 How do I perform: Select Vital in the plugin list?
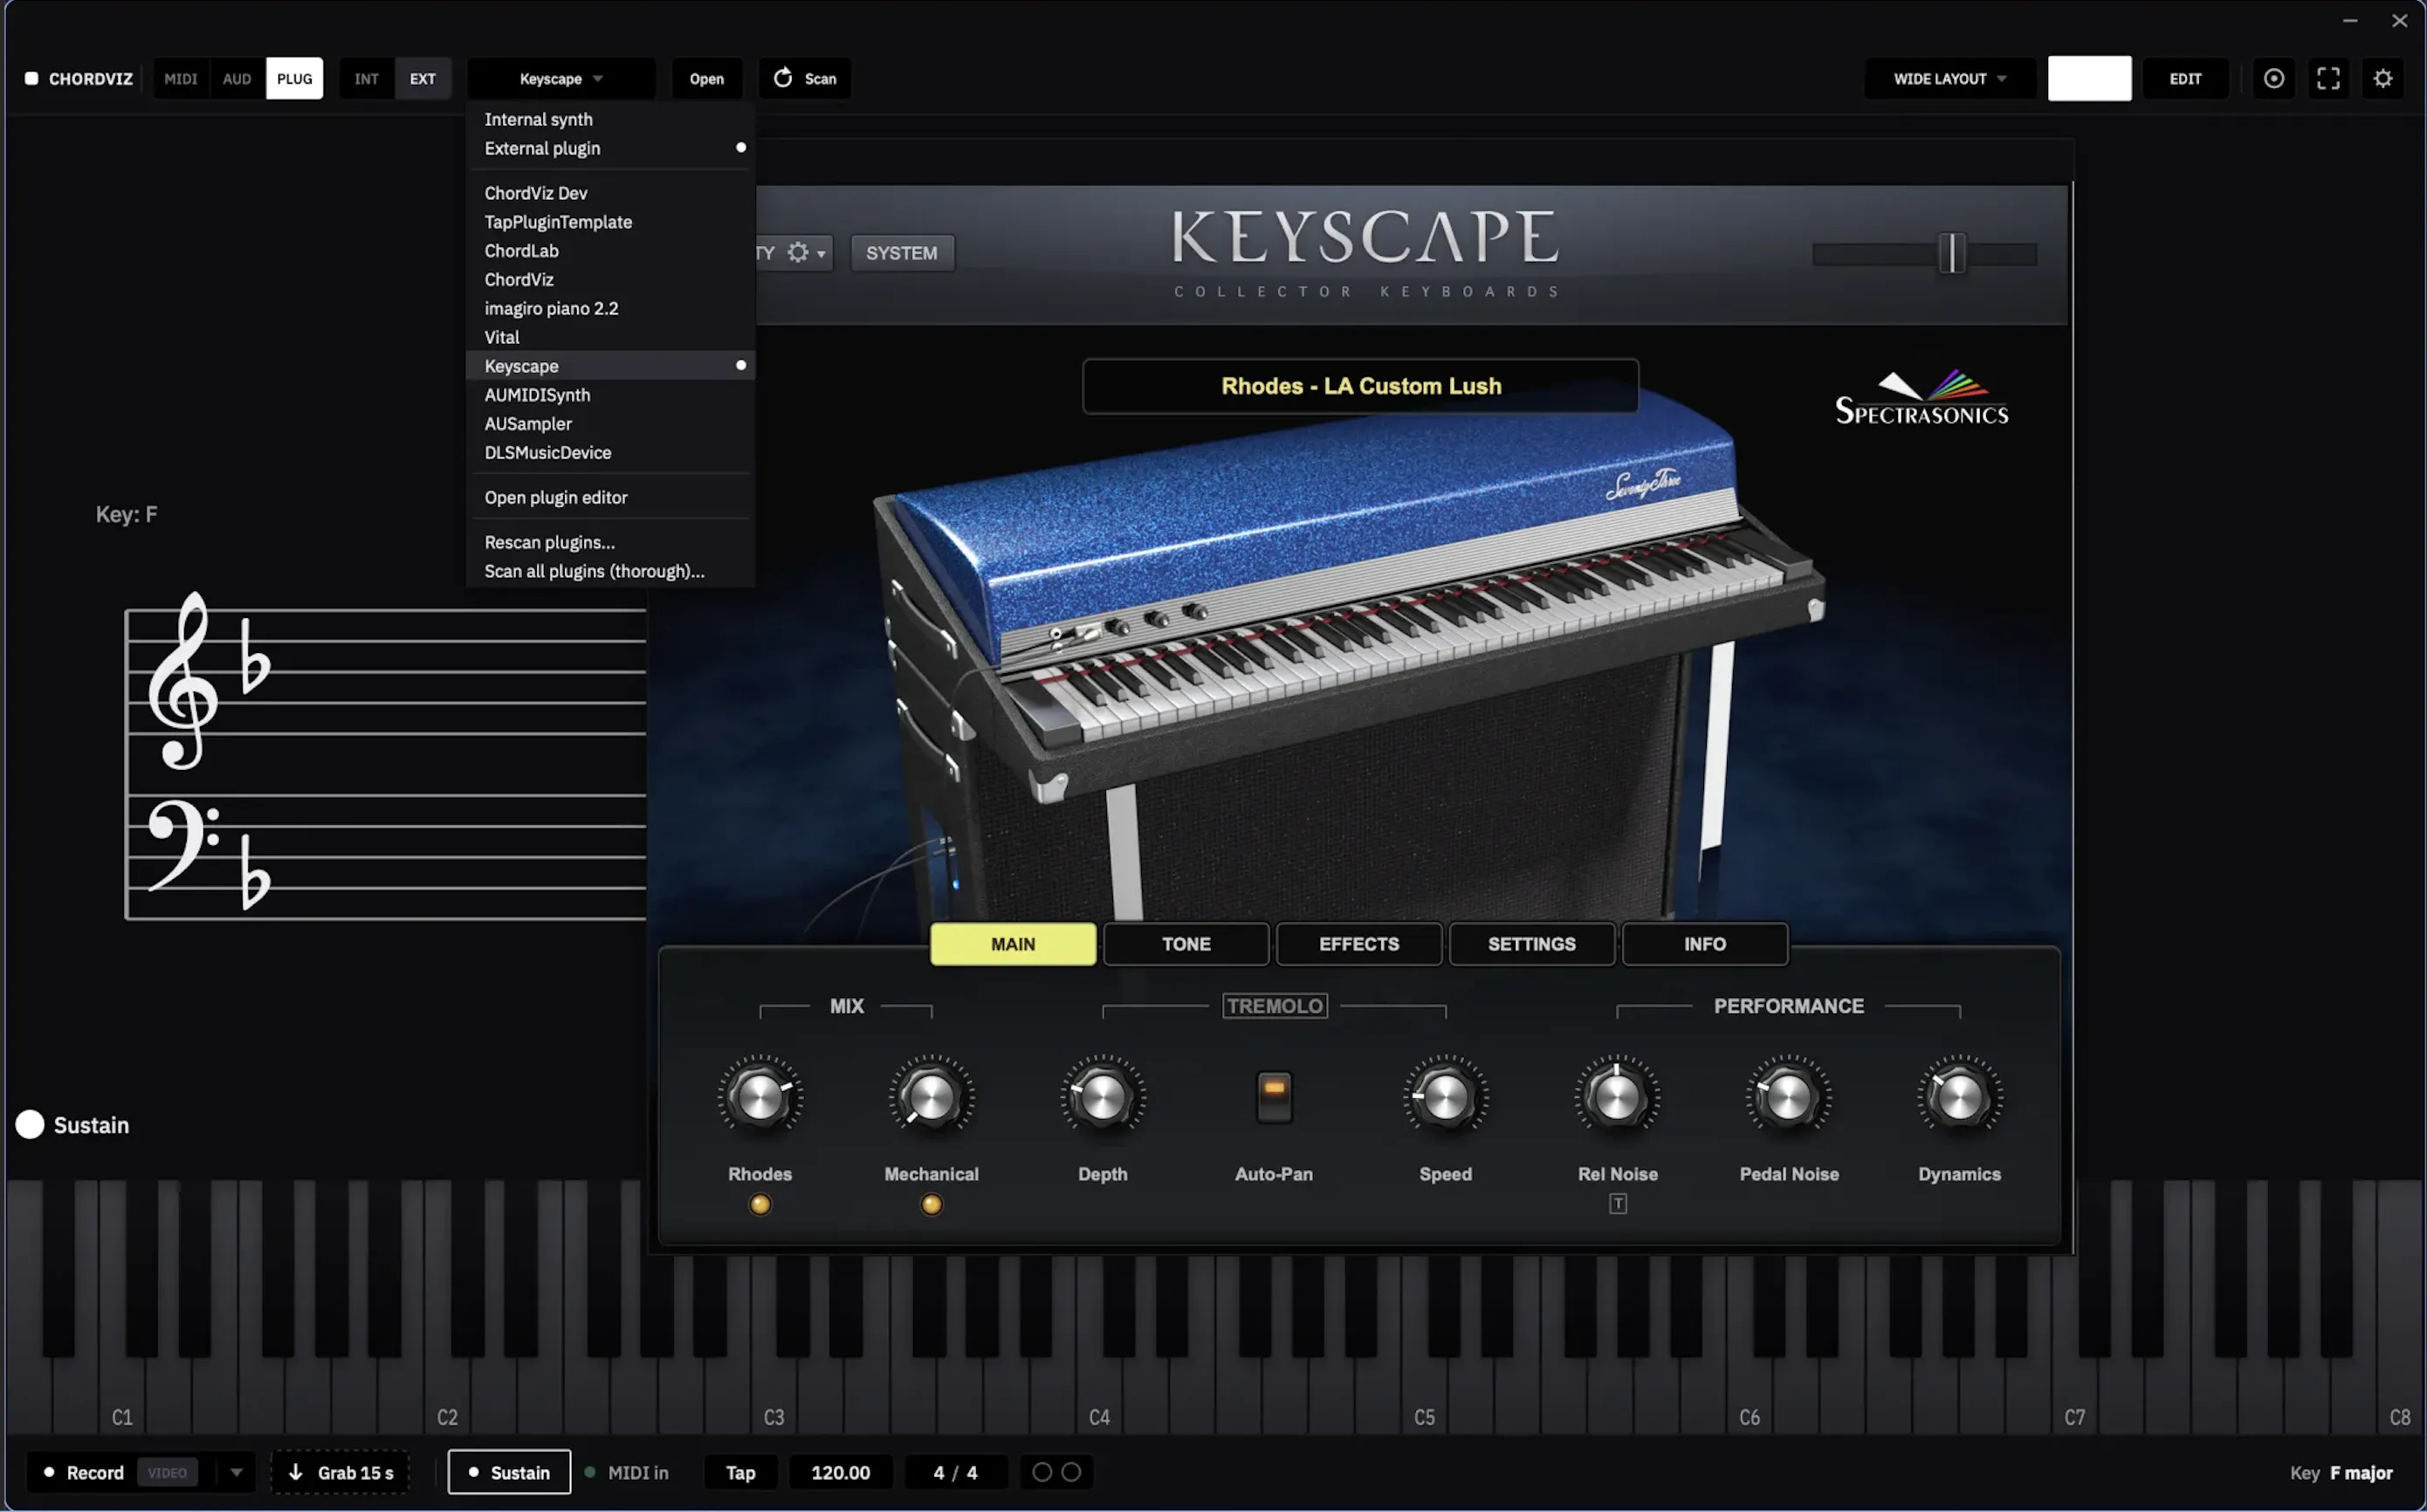coord(610,337)
